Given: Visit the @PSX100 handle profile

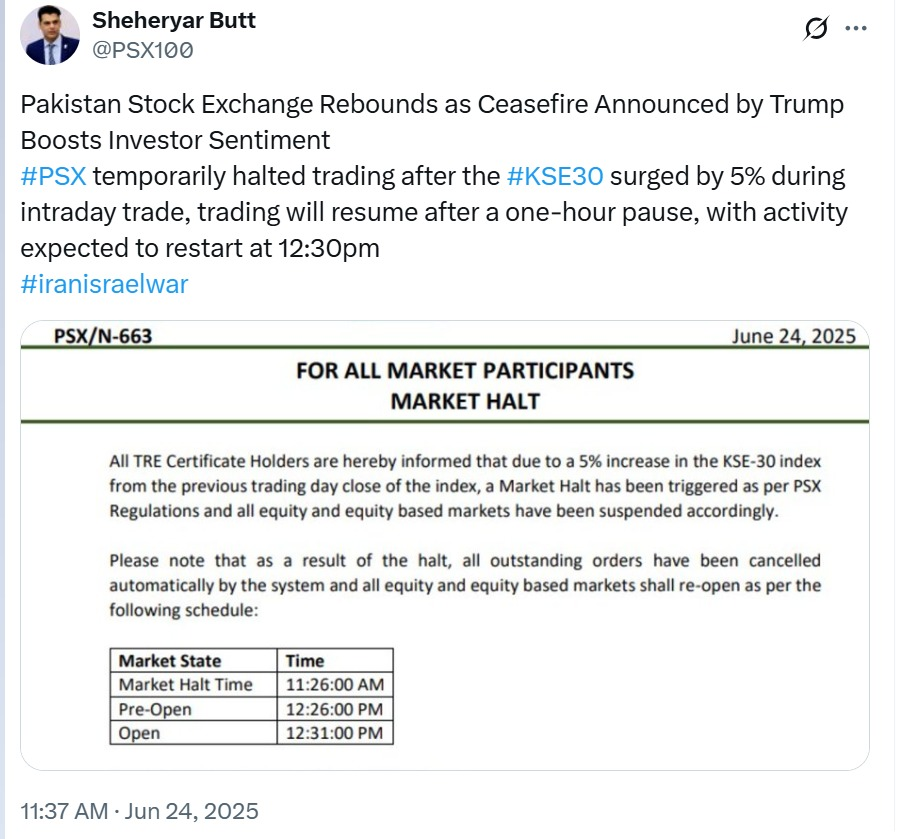Looking at the screenshot, I should [x=143, y=50].
